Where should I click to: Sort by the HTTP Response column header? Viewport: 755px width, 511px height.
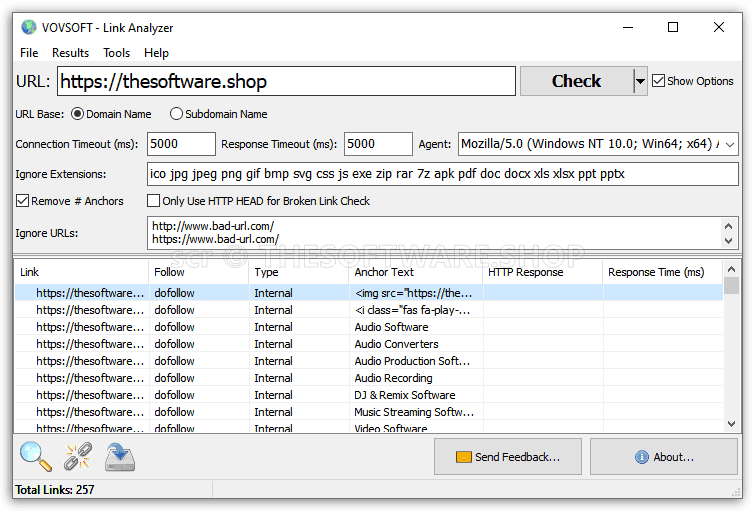(x=543, y=272)
